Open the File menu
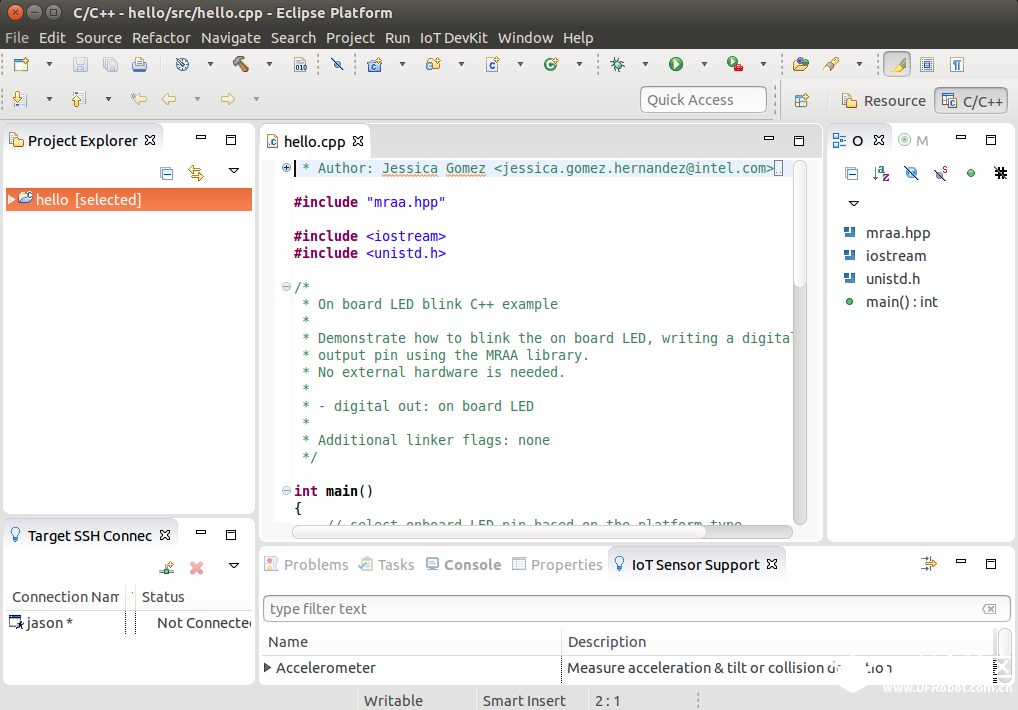The width and height of the screenshot is (1018, 710). 17,38
